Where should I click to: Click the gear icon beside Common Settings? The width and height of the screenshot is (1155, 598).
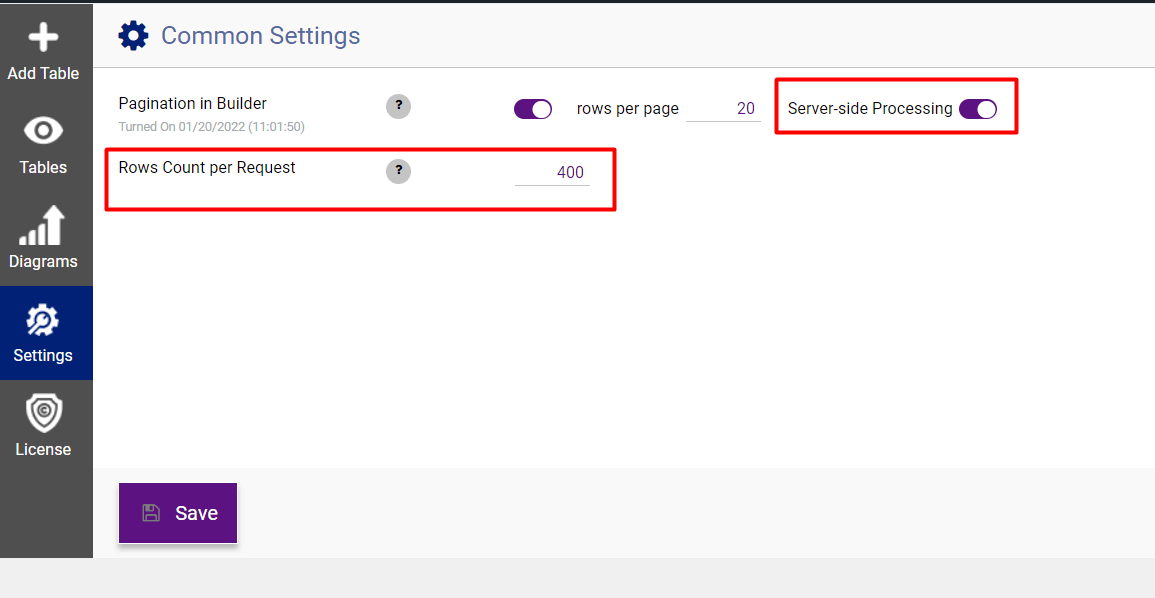[133, 36]
